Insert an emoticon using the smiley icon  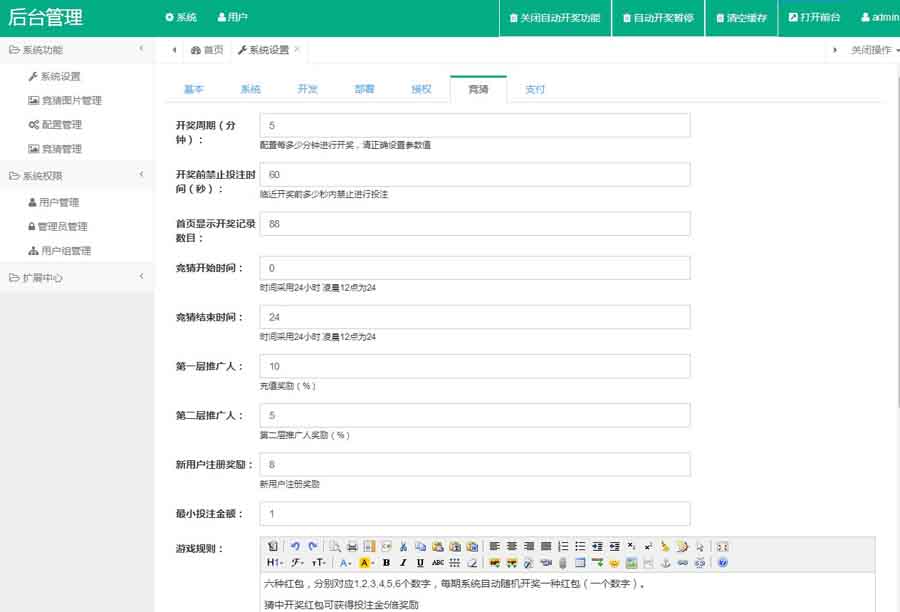click(615, 563)
